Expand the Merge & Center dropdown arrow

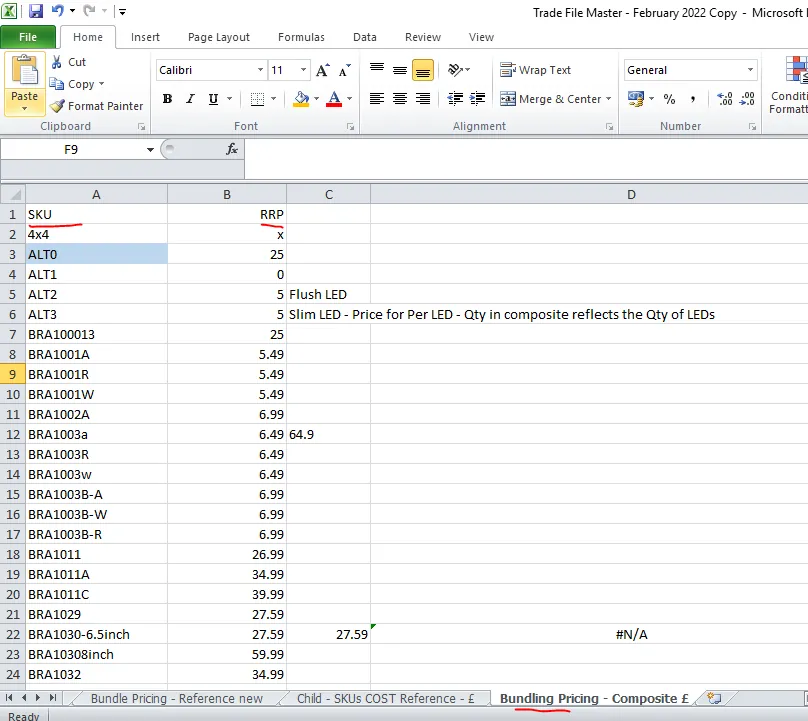[609, 98]
